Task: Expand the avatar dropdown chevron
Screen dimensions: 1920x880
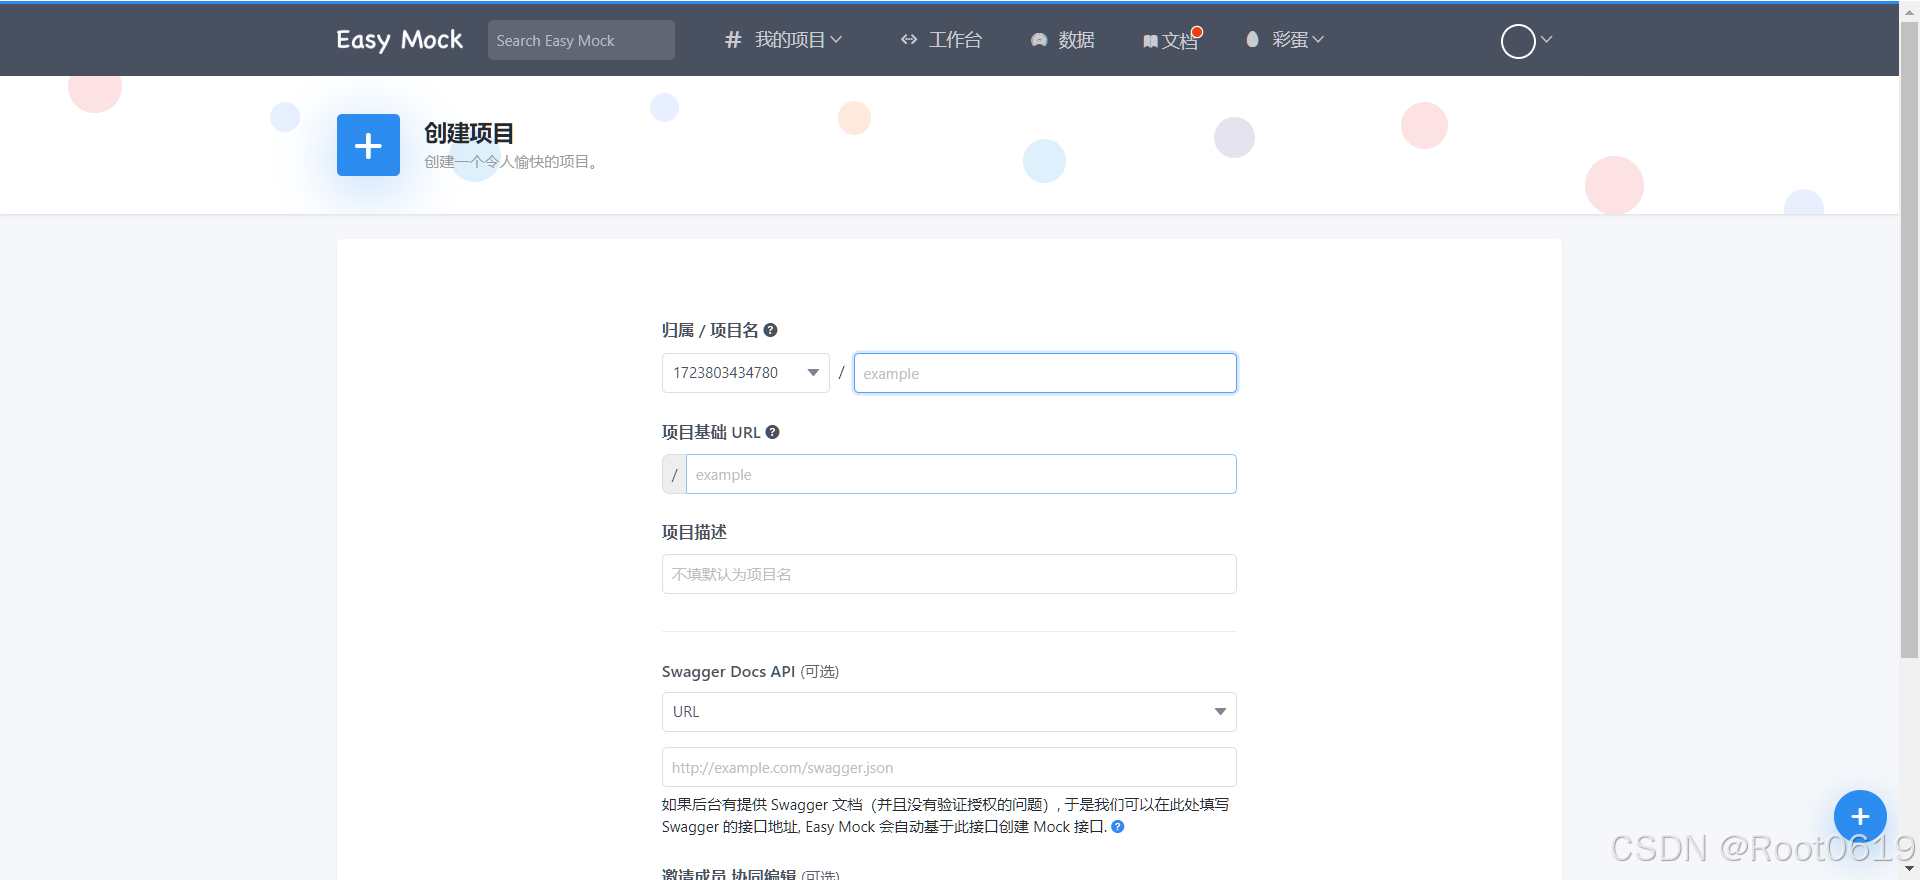Action: pyautogui.click(x=1546, y=40)
